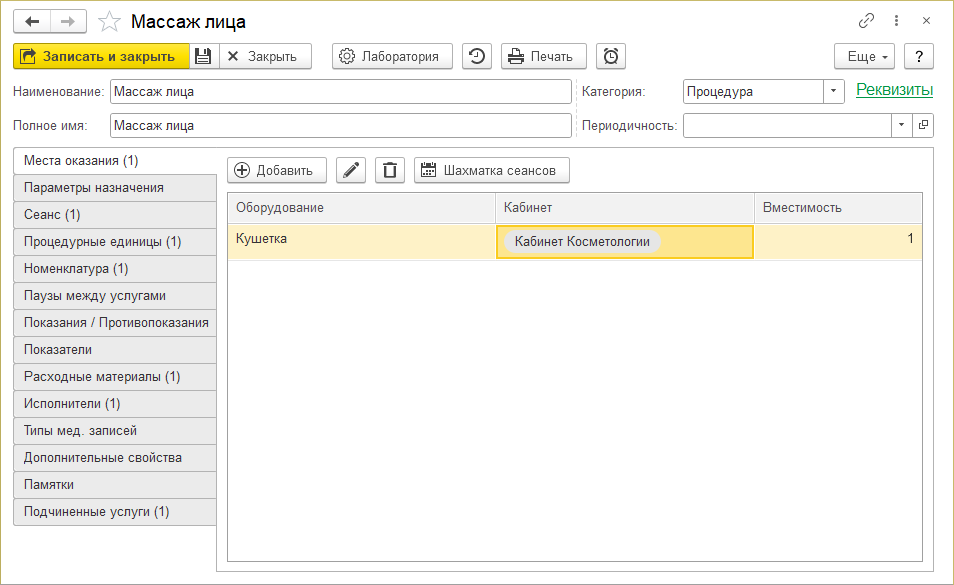Open the Еще dropdown menu
The width and height of the screenshot is (954, 585).
tap(864, 56)
